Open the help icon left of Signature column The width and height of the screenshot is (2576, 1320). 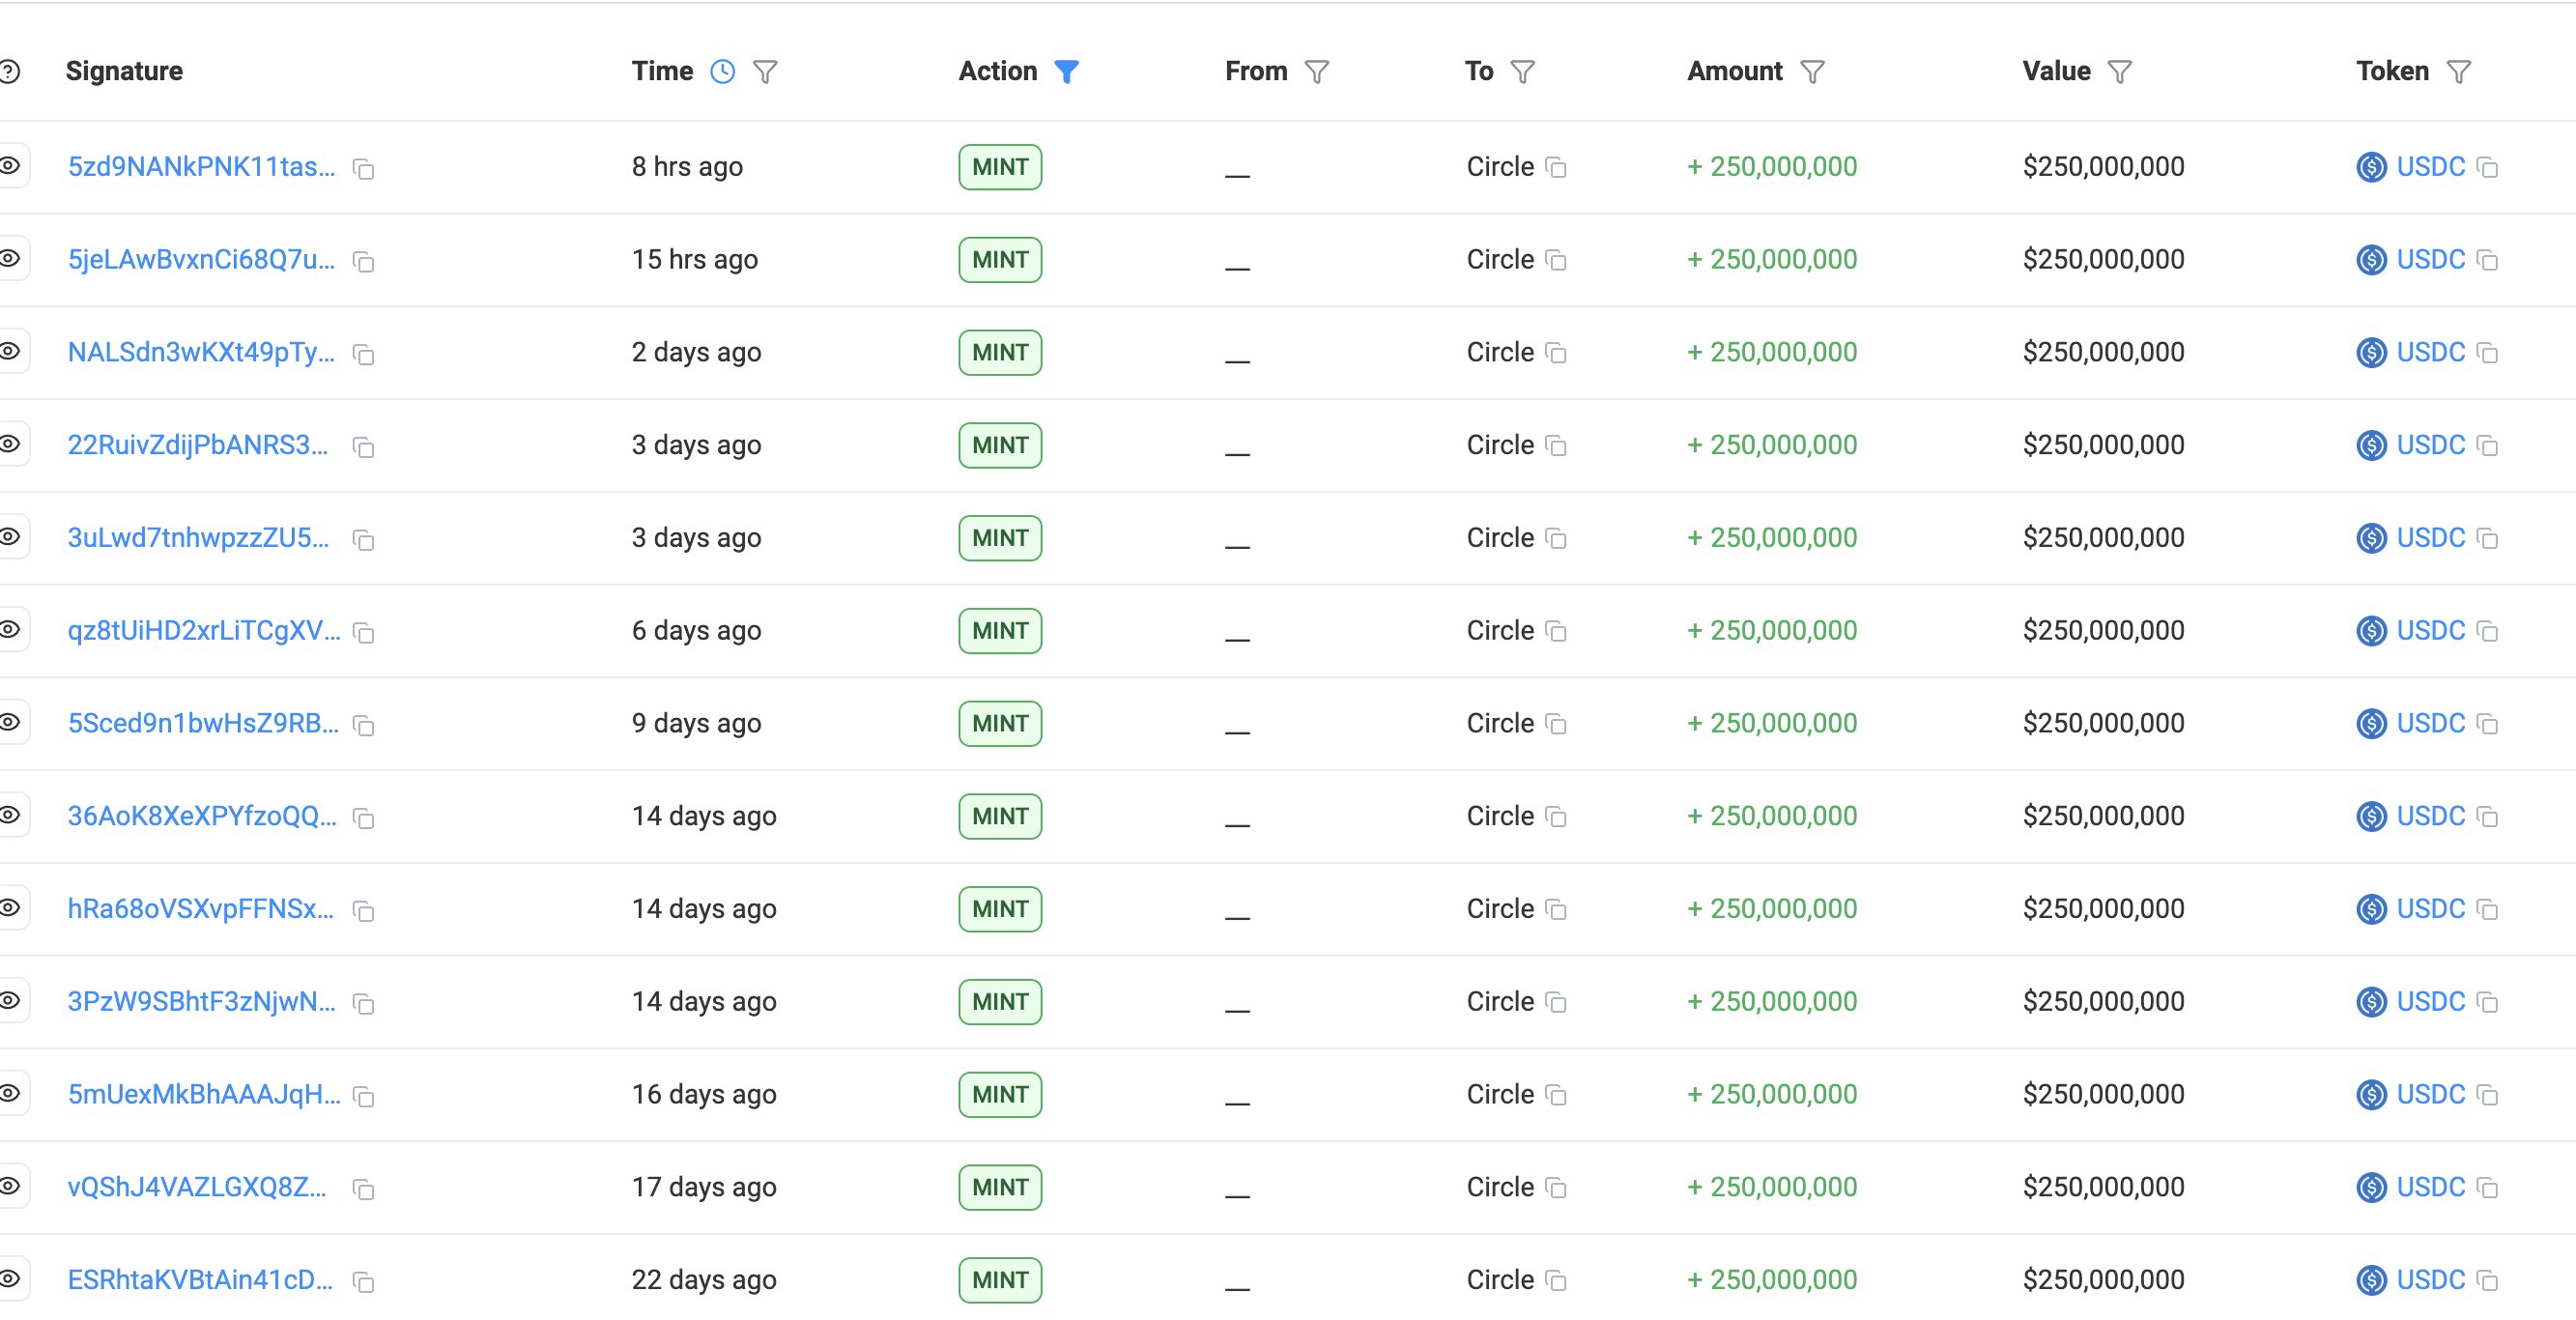9,71
